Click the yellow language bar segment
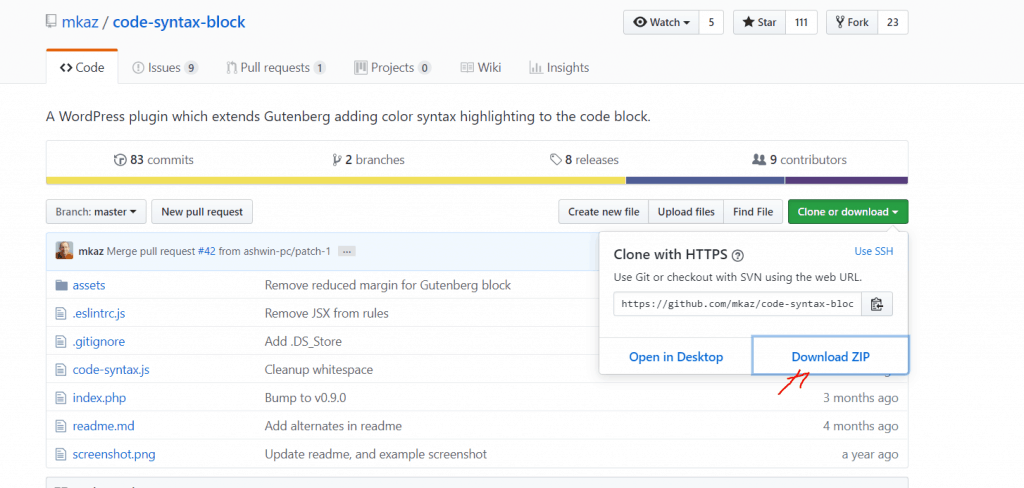 tap(336, 180)
